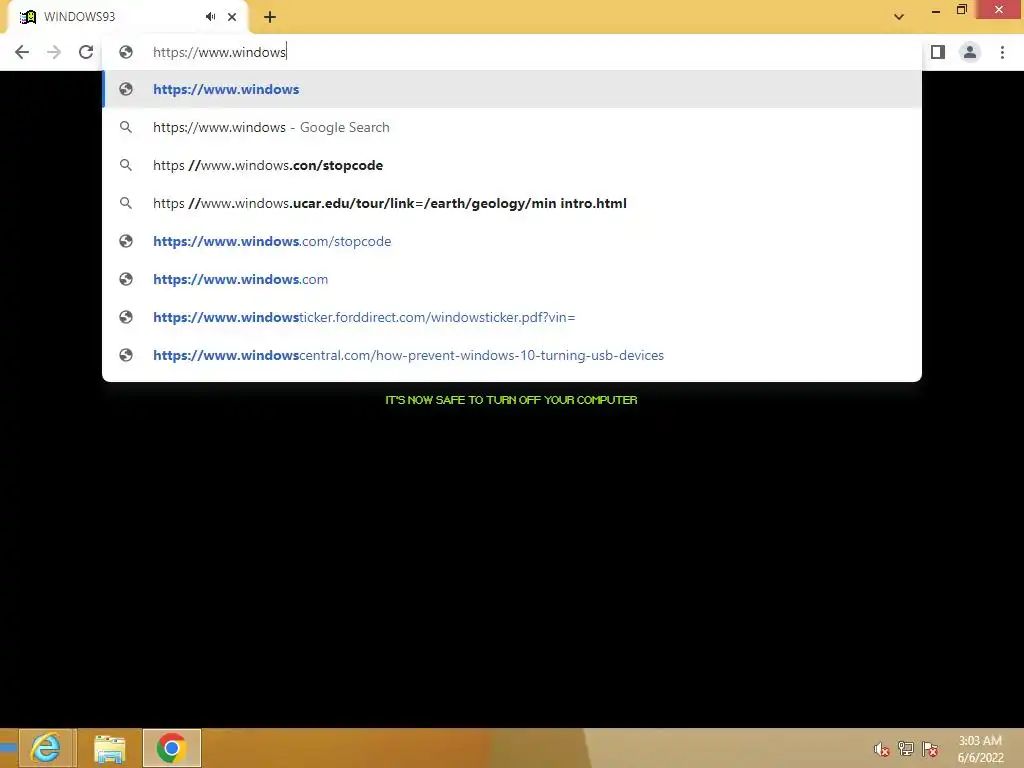Click the Chrome taskbar icon
1024x768 pixels.
tap(172, 748)
